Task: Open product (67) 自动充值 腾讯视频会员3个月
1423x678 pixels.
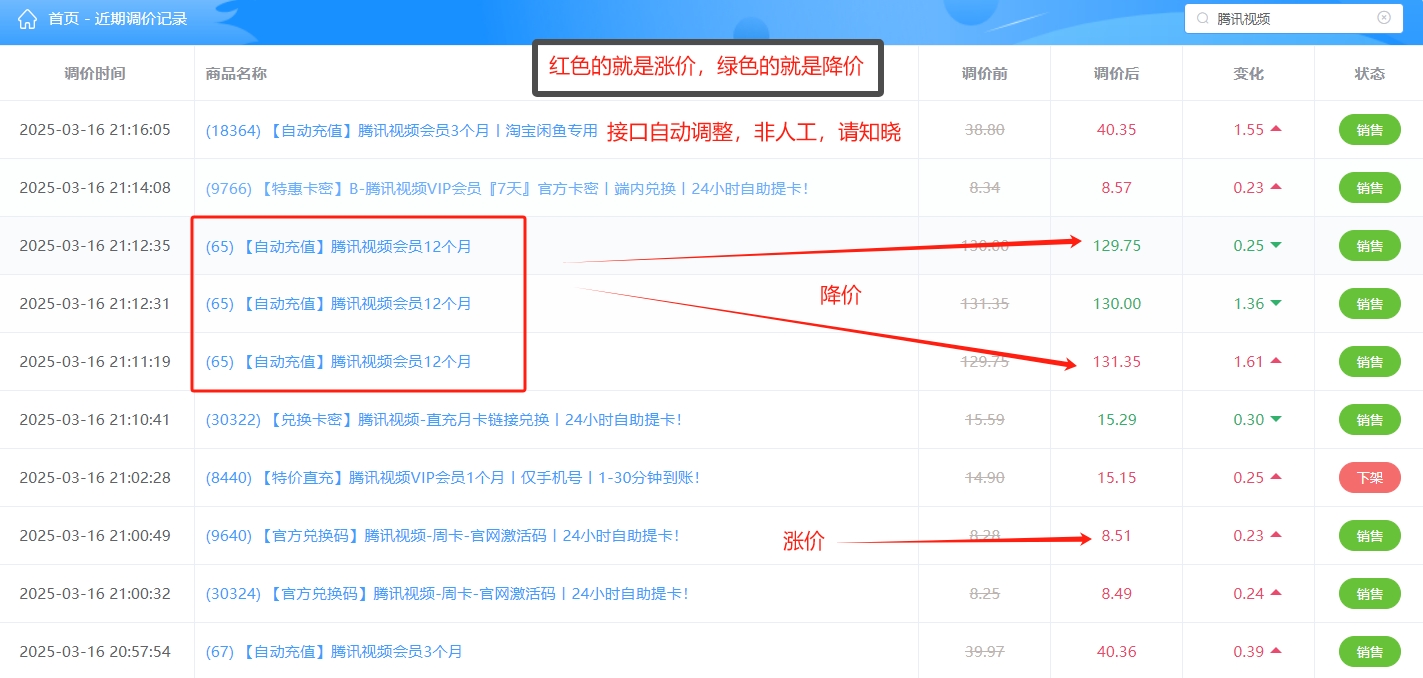Action: pyautogui.click(x=334, y=652)
